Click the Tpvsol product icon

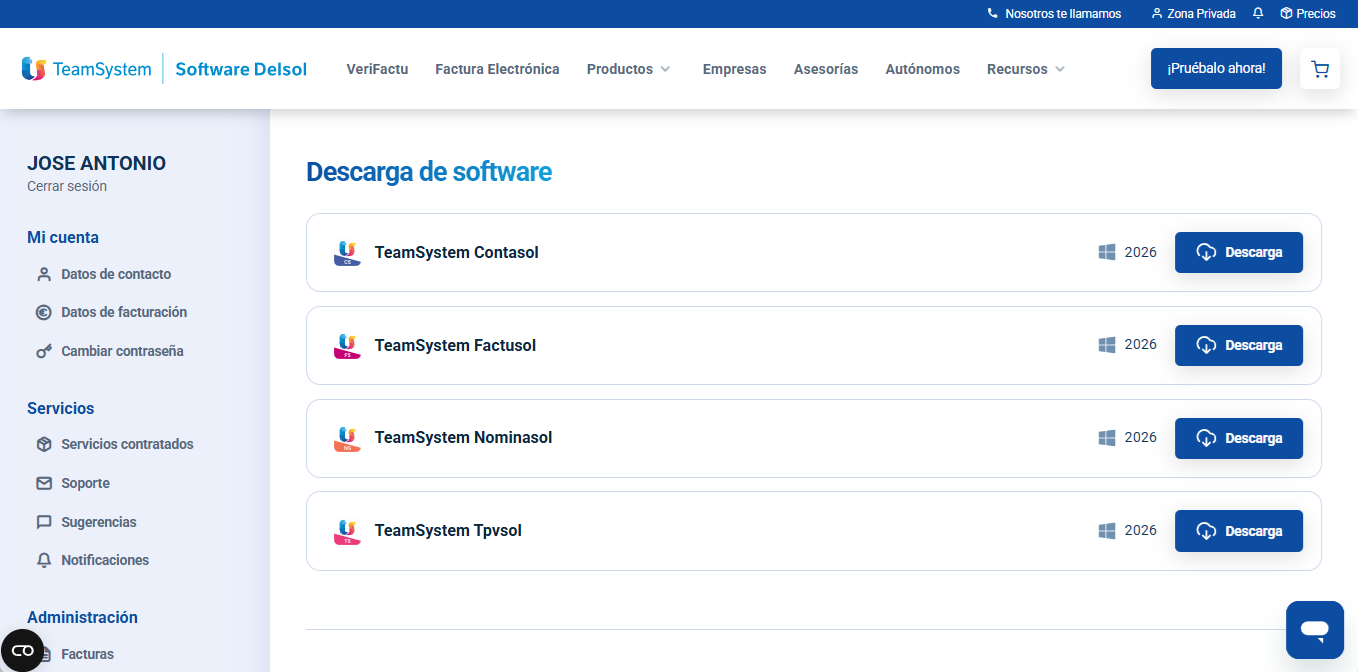[x=346, y=531]
